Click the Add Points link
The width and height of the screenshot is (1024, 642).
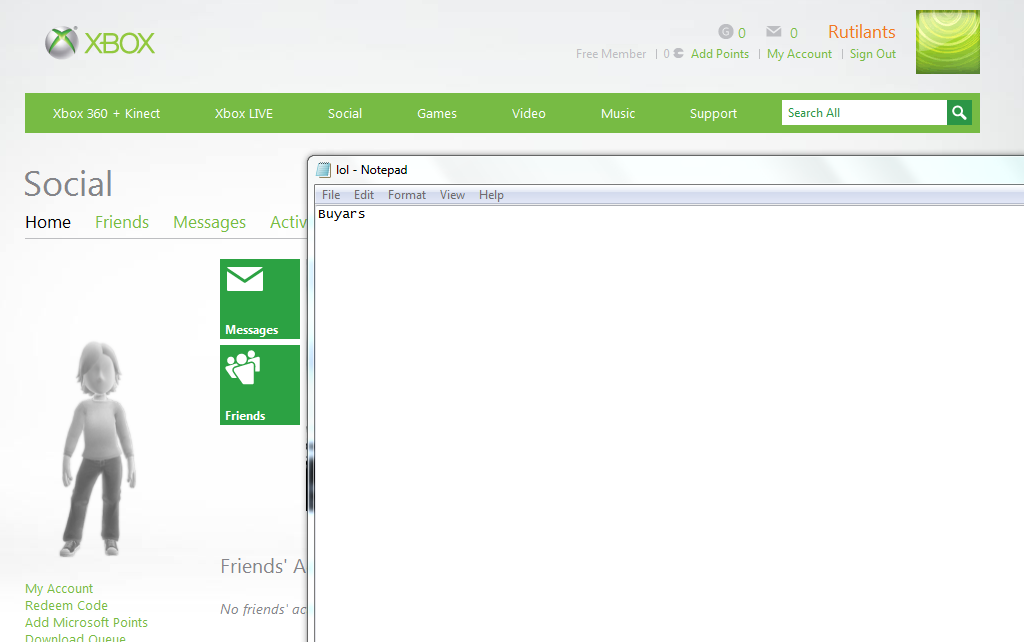pyautogui.click(x=720, y=54)
